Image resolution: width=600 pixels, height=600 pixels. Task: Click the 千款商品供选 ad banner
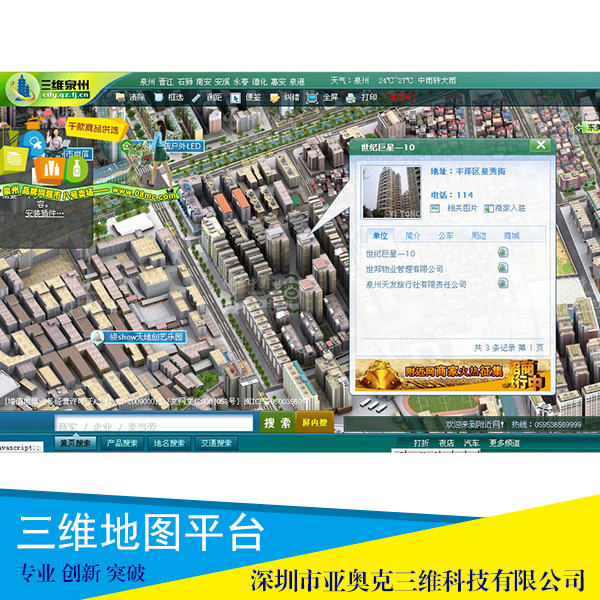(95, 129)
